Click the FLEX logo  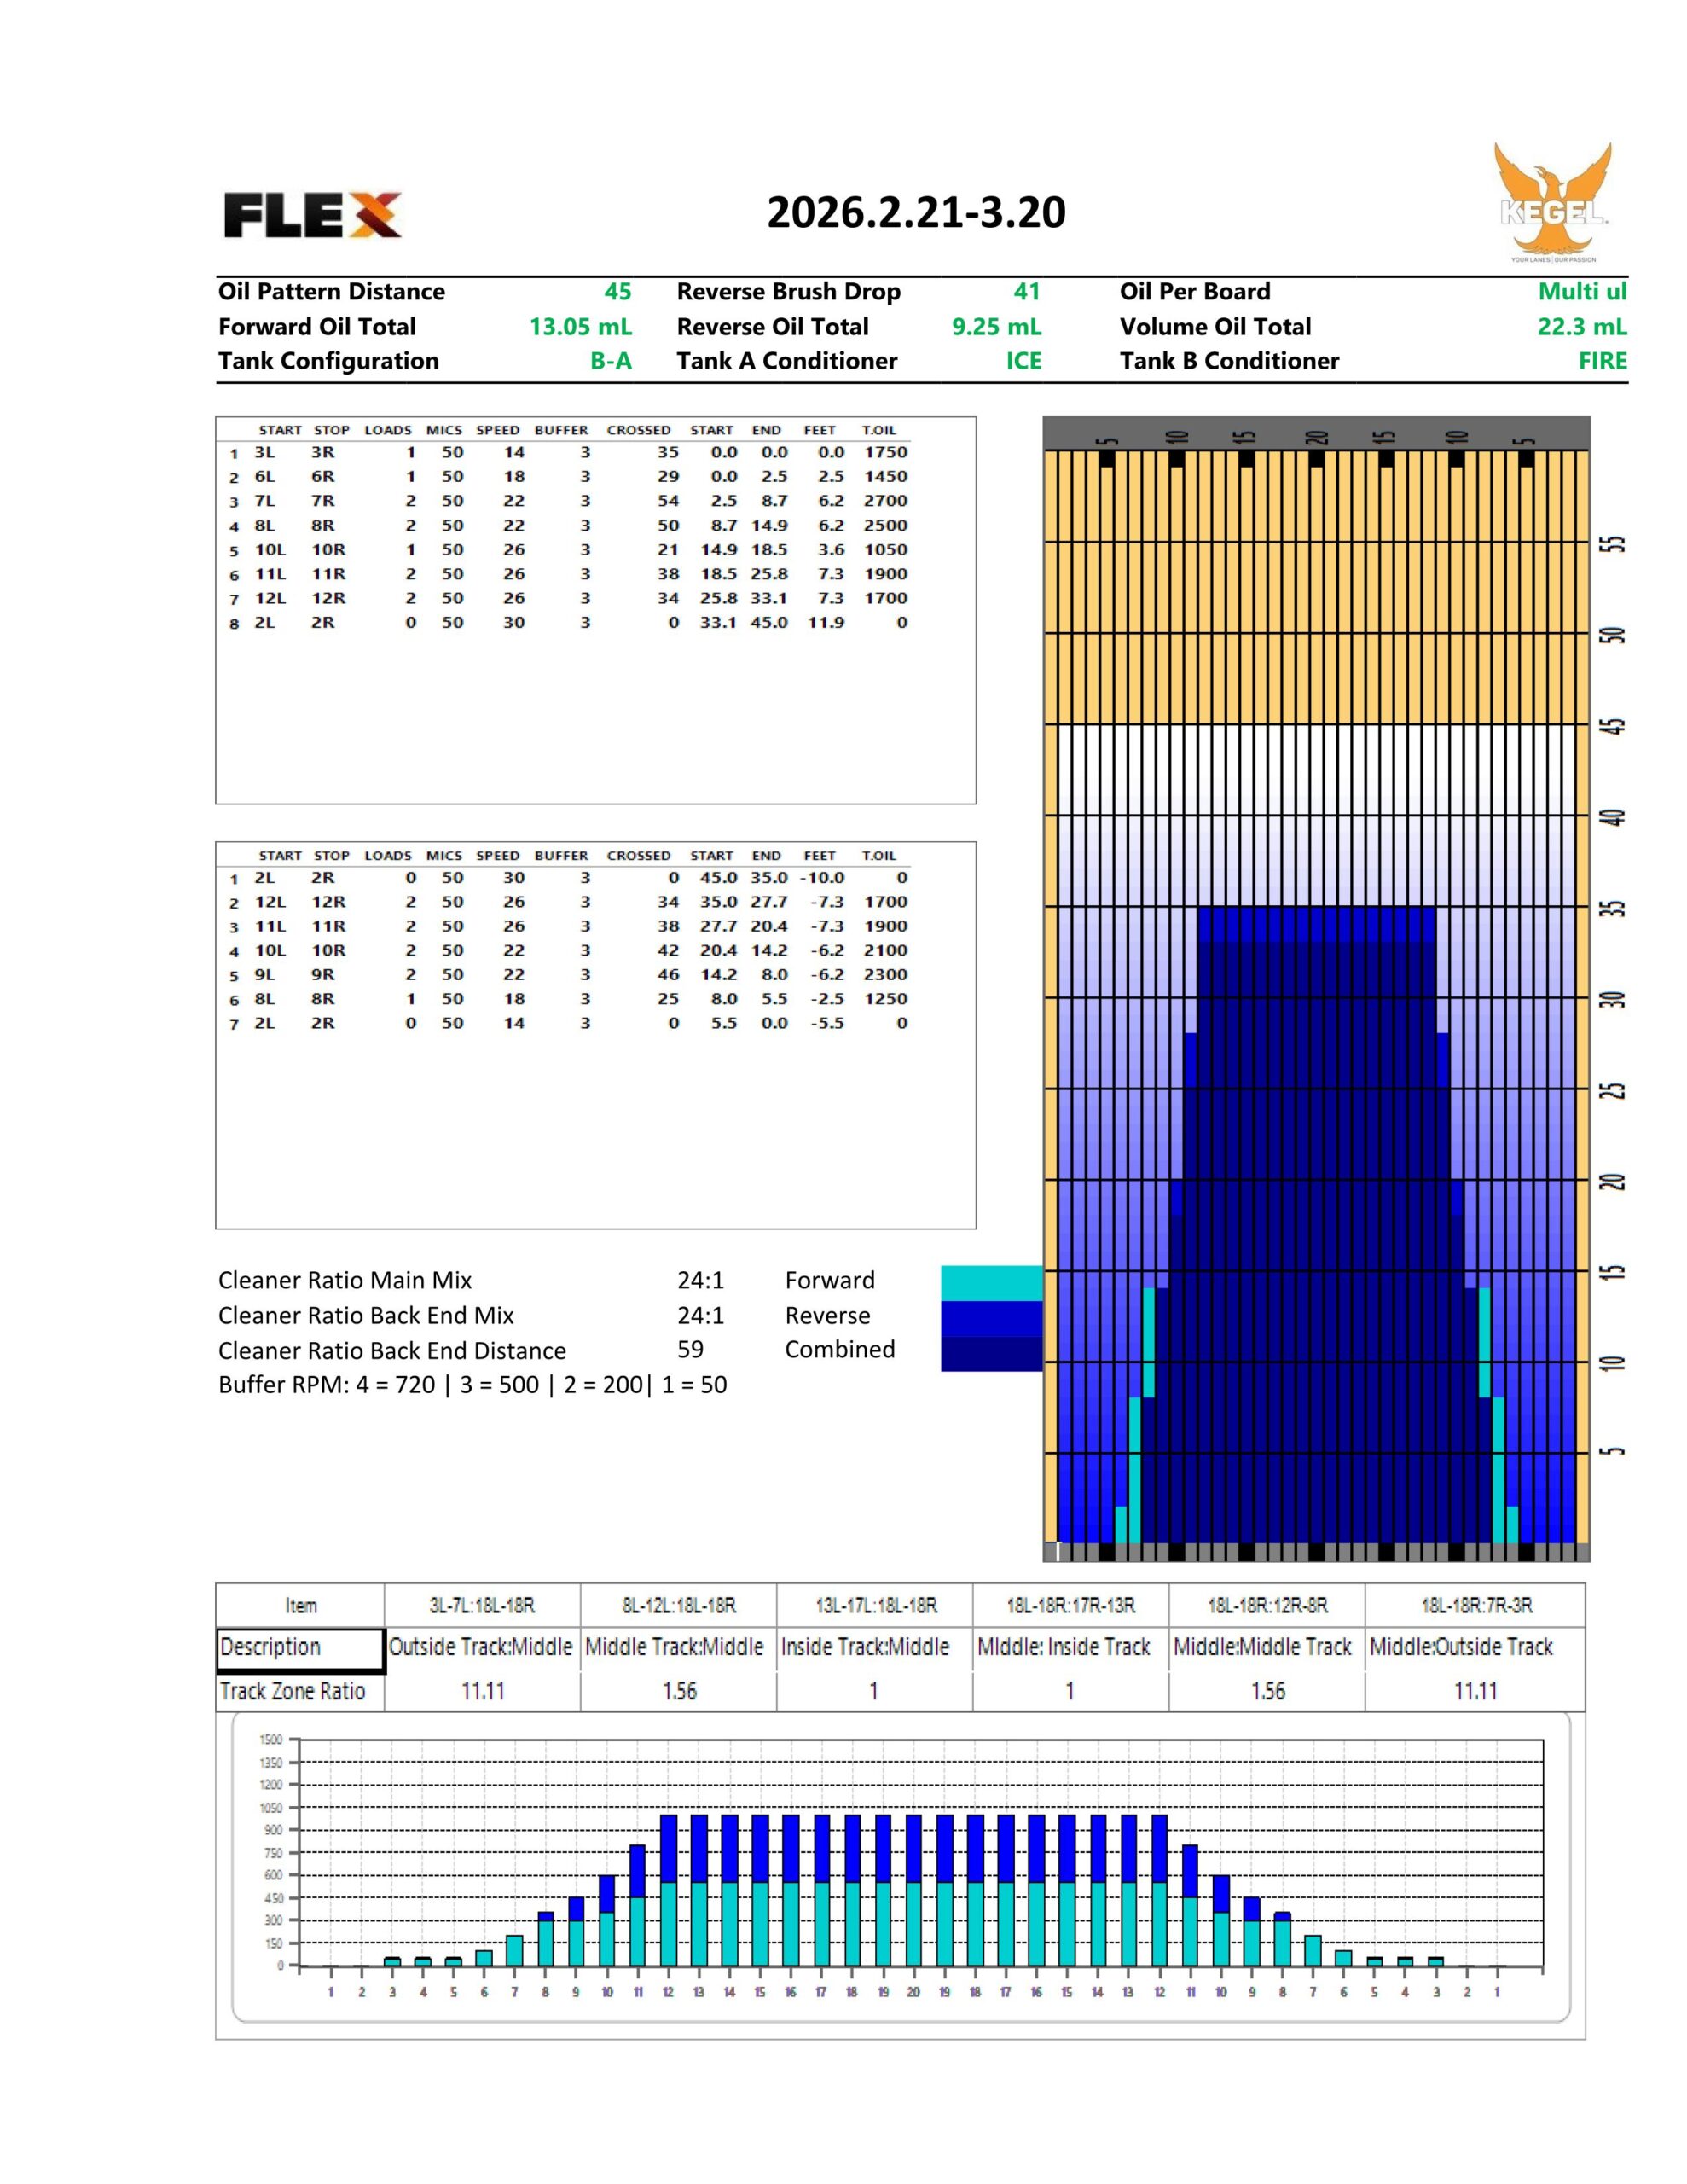312,215
